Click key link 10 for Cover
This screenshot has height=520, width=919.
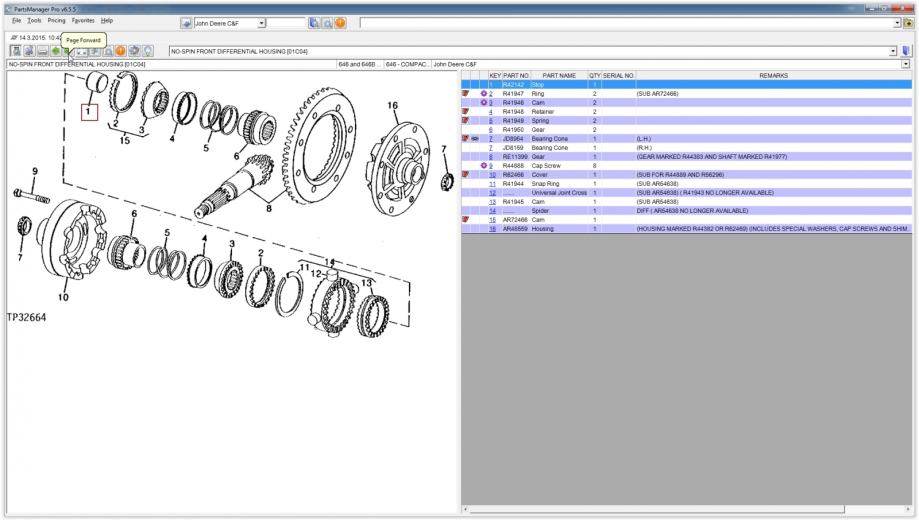pos(492,175)
